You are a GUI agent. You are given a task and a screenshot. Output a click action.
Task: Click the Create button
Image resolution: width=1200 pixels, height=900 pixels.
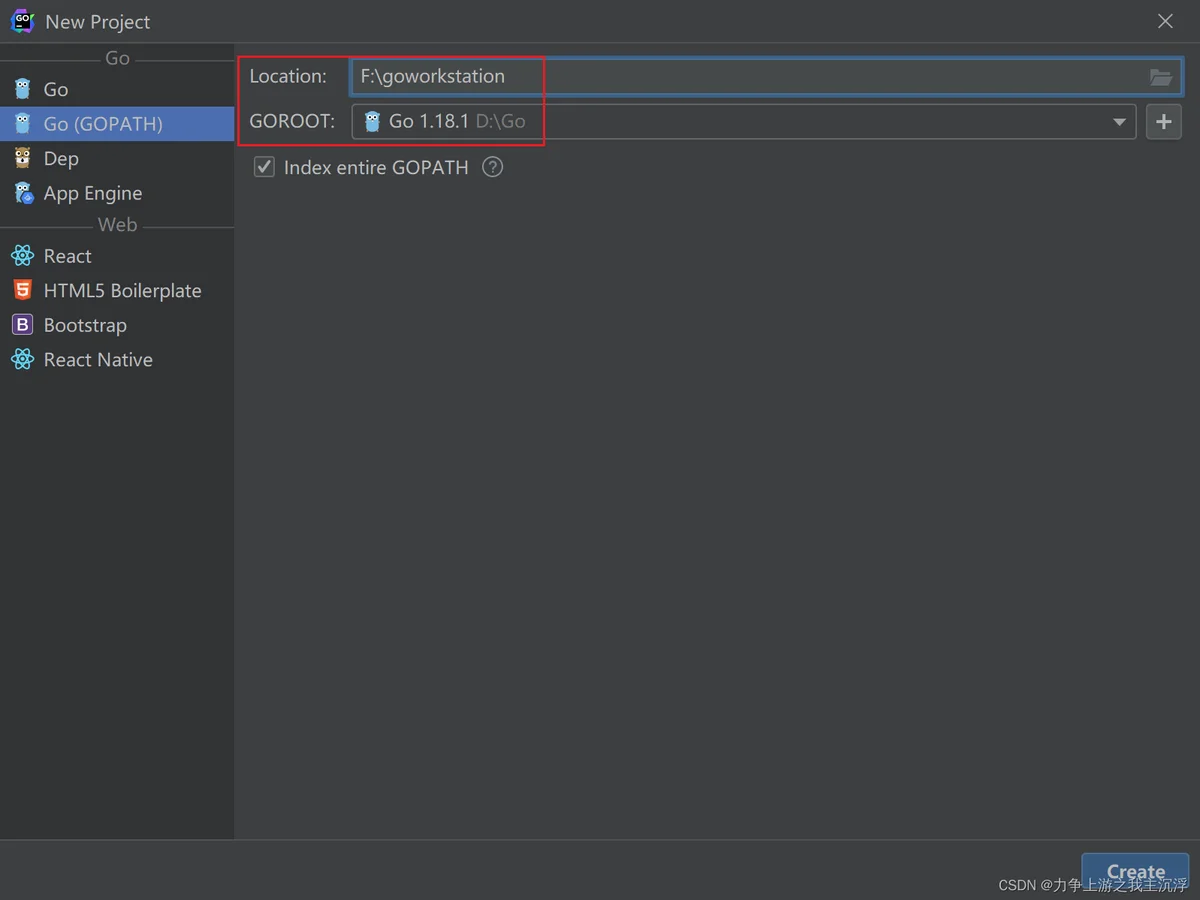coord(1135,872)
